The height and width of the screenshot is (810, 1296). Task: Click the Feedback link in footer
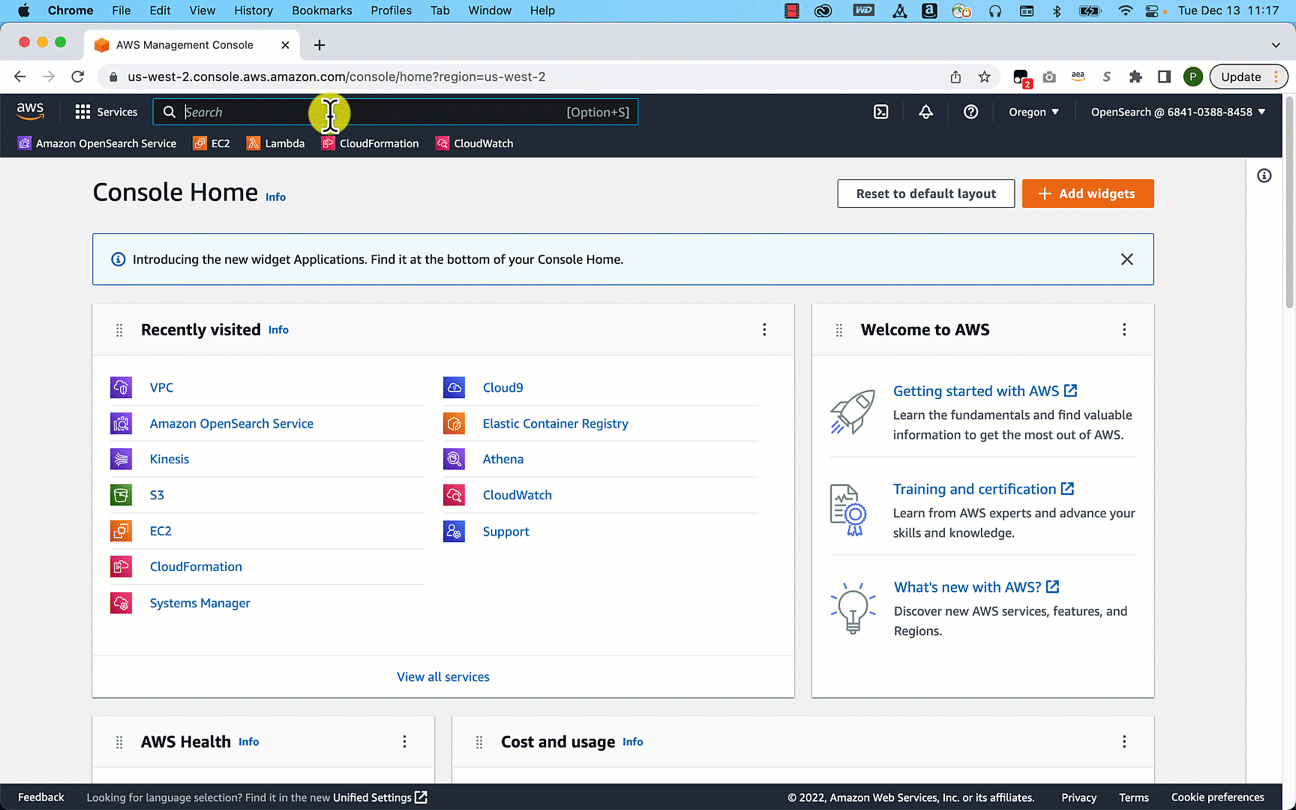[41, 797]
